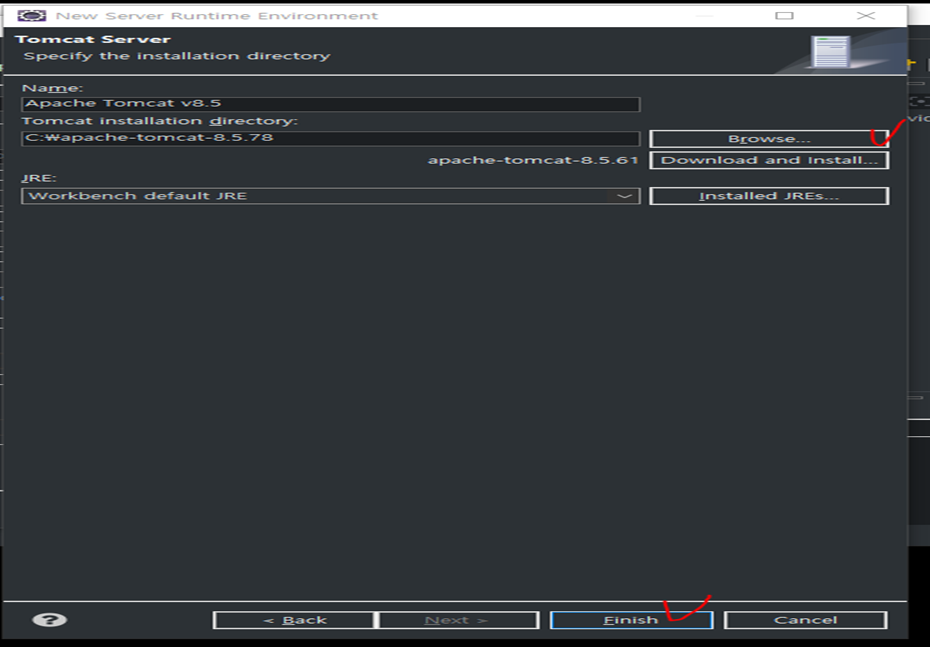
Task: Select the Workbench default JRE combo box
Action: (x=330, y=196)
